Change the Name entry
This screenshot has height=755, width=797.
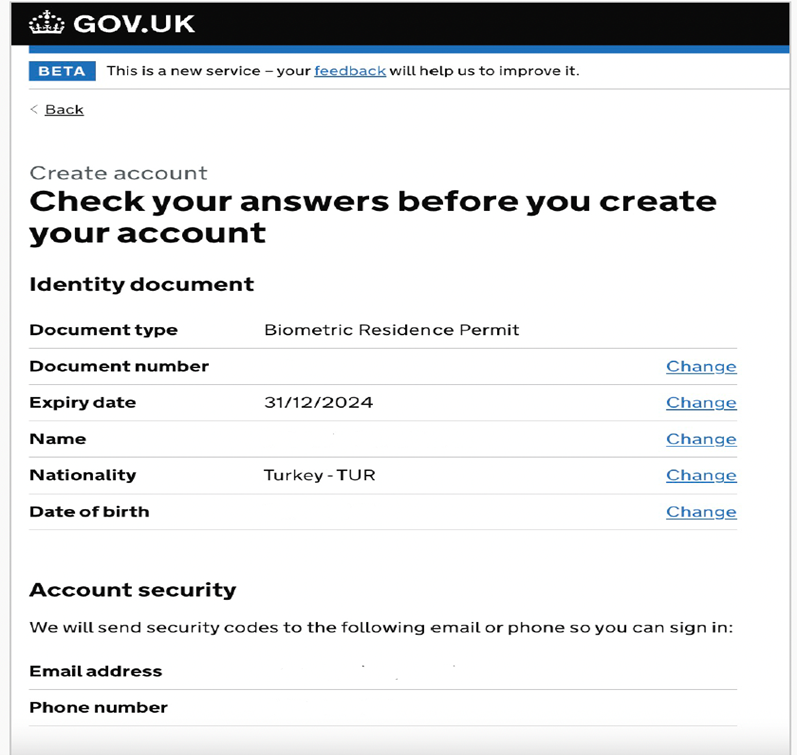[x=701, y=439]
